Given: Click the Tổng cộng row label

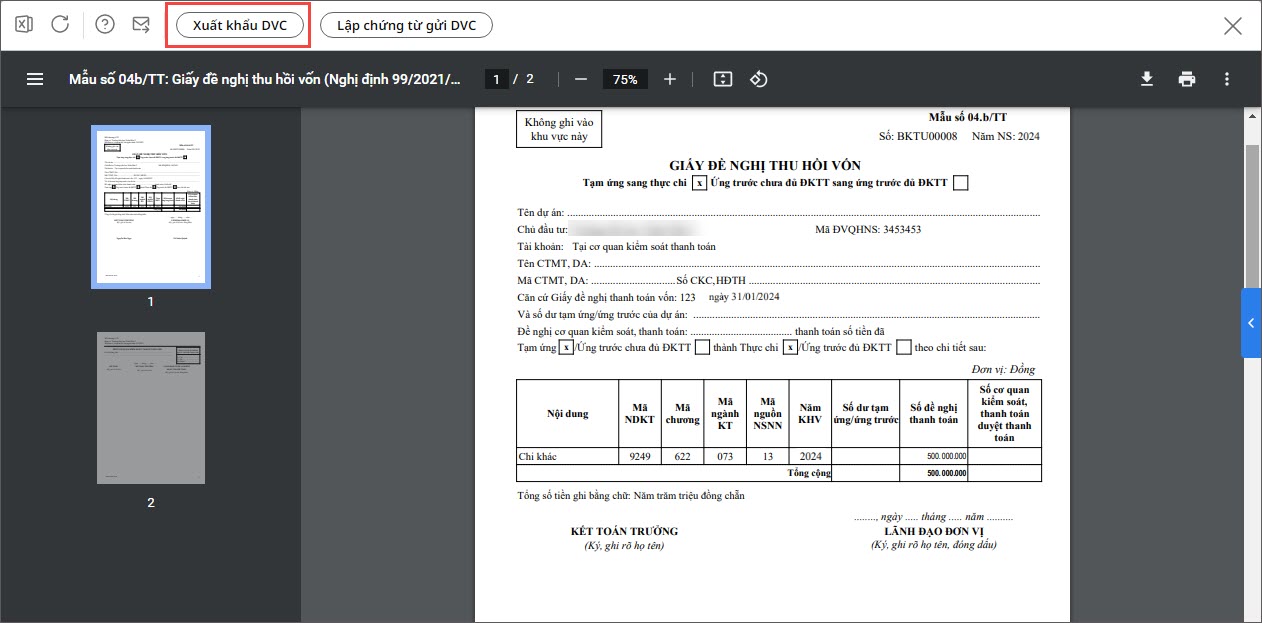Looking at the screenshot, I should pos(809,473).
